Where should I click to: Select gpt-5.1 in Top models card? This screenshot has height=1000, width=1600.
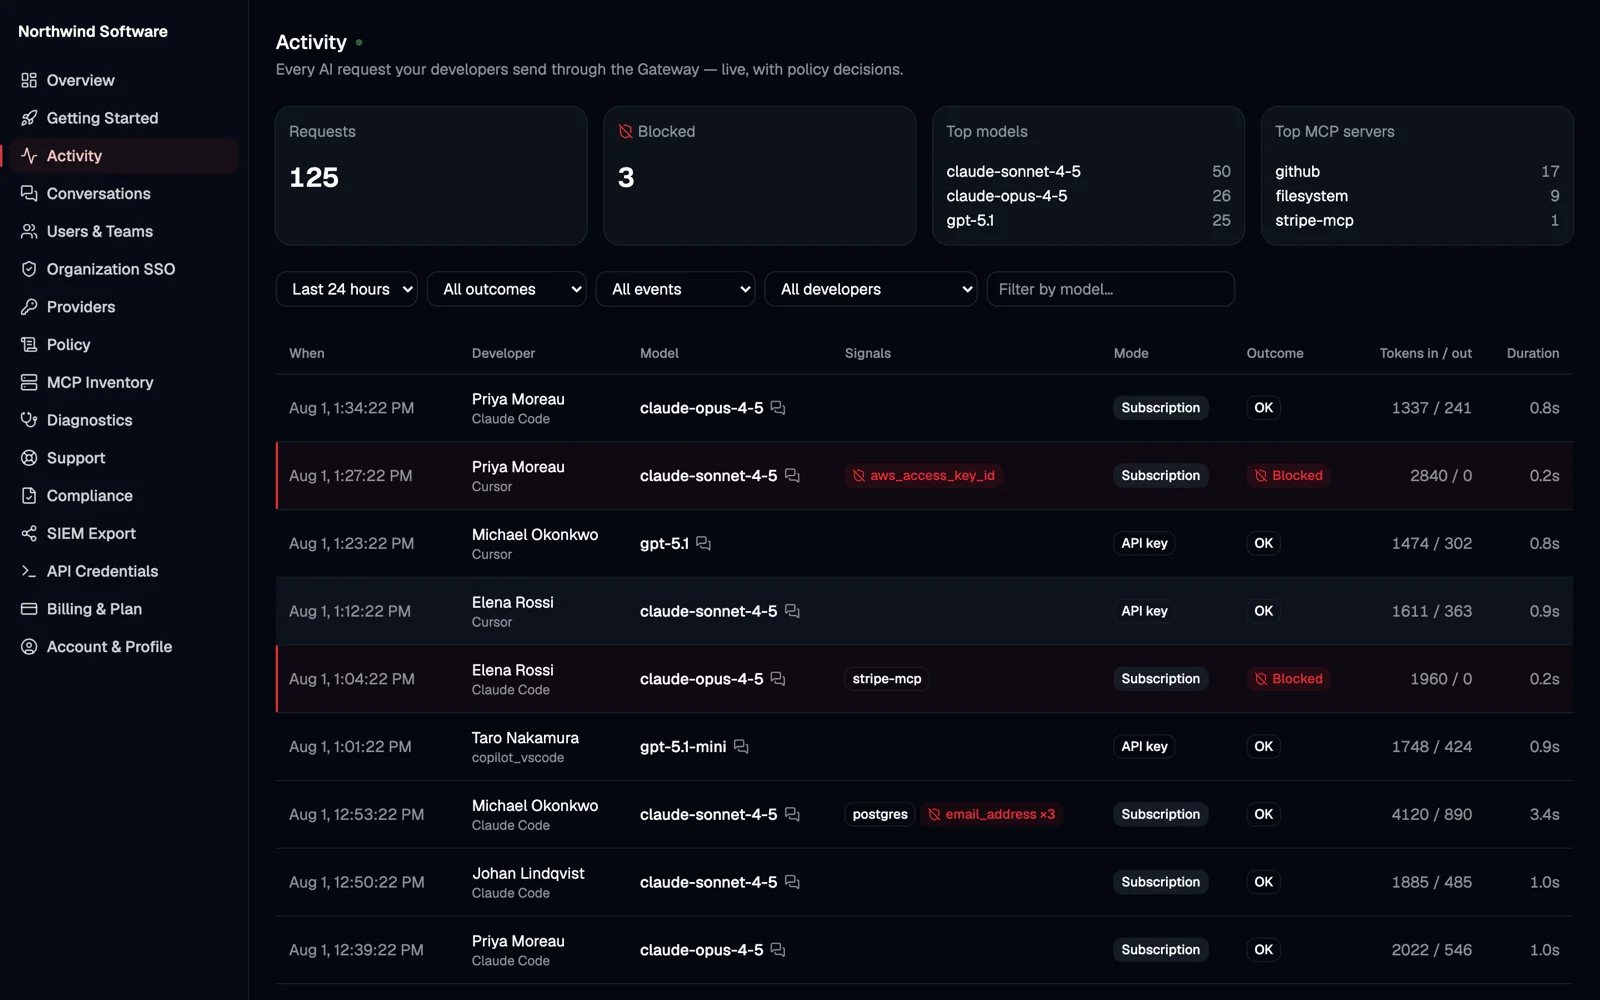[x=970, y=220]
